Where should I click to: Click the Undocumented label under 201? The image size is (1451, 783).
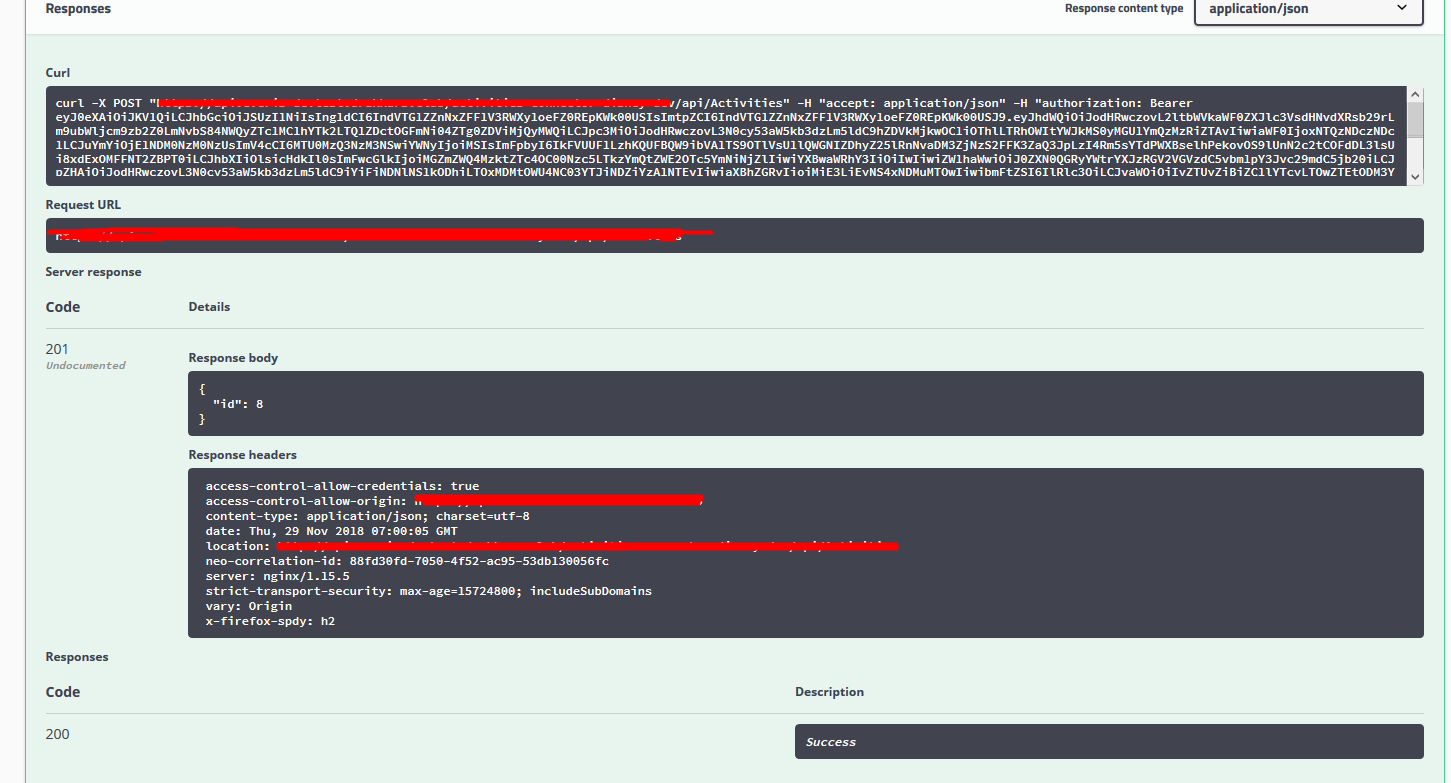(85, 365)
